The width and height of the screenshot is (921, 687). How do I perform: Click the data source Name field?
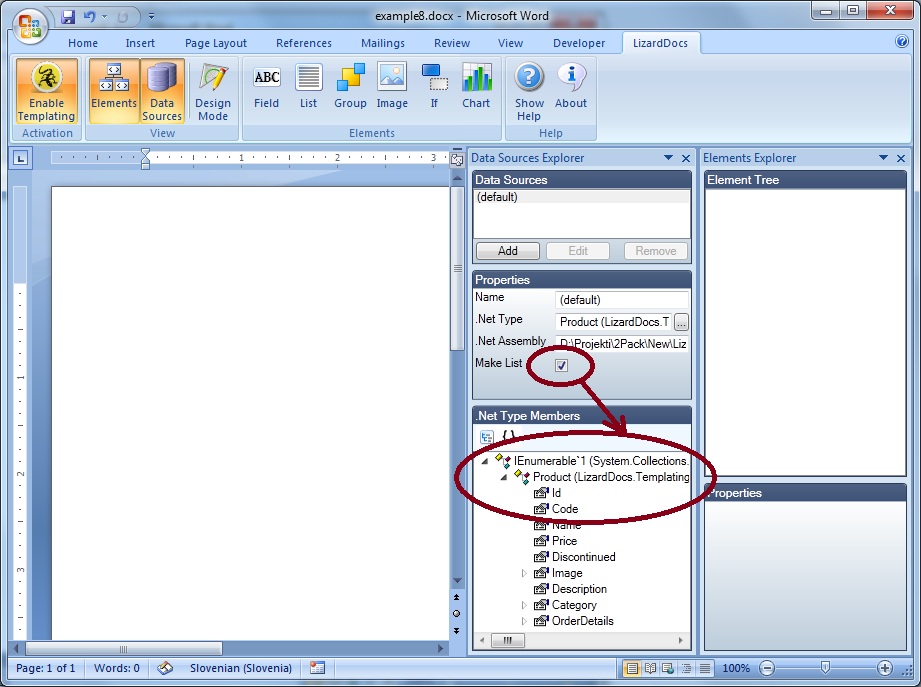tap(621, 299)
